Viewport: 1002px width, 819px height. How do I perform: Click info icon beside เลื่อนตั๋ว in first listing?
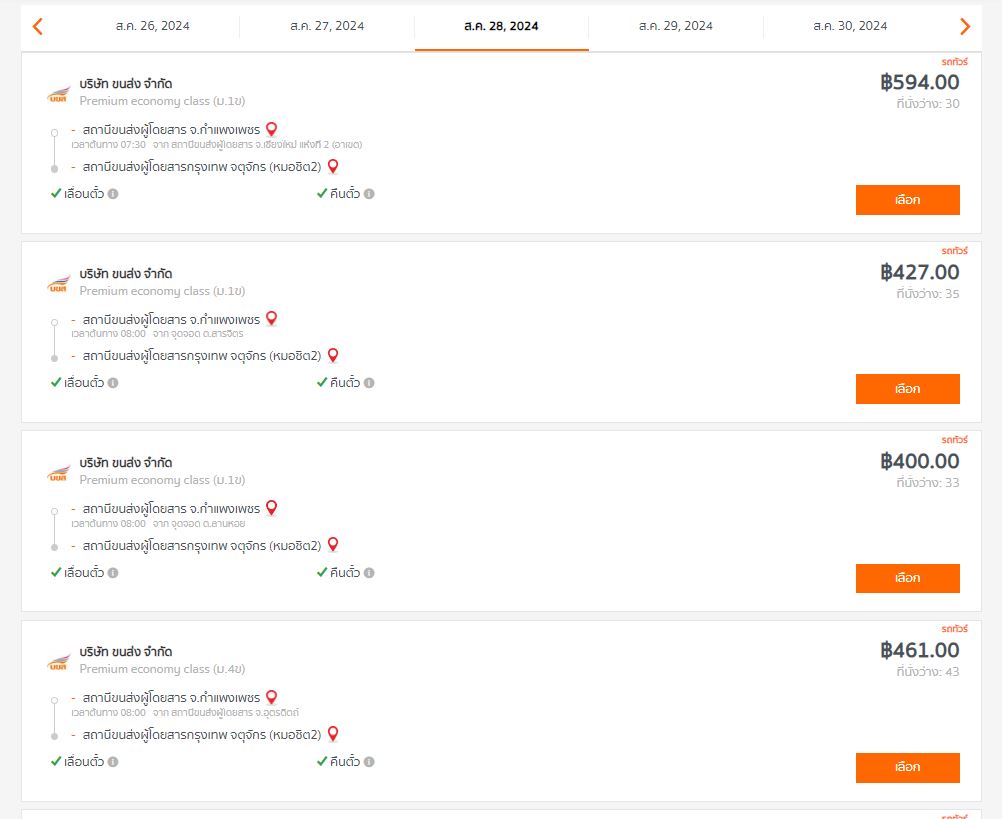(x=113, y=194)
